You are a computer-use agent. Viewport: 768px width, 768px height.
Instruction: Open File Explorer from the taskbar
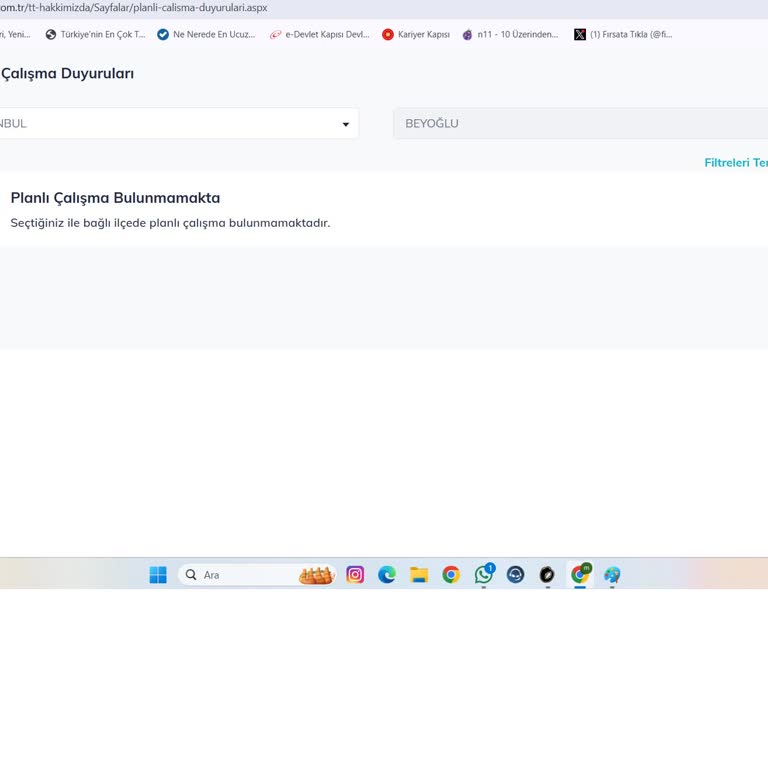click(x=419, y=574)
